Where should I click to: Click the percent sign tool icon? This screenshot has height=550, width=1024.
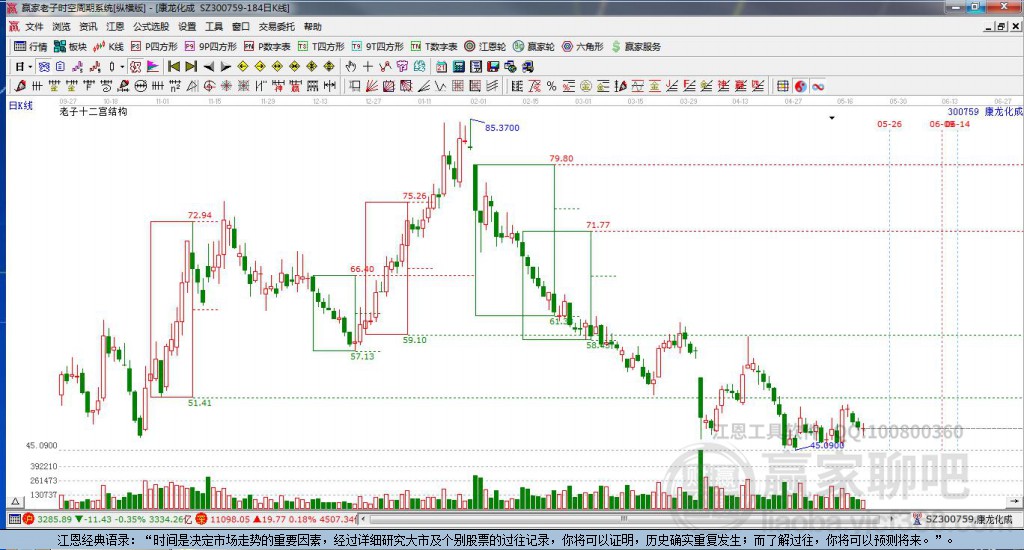click(x=552, y=86)
